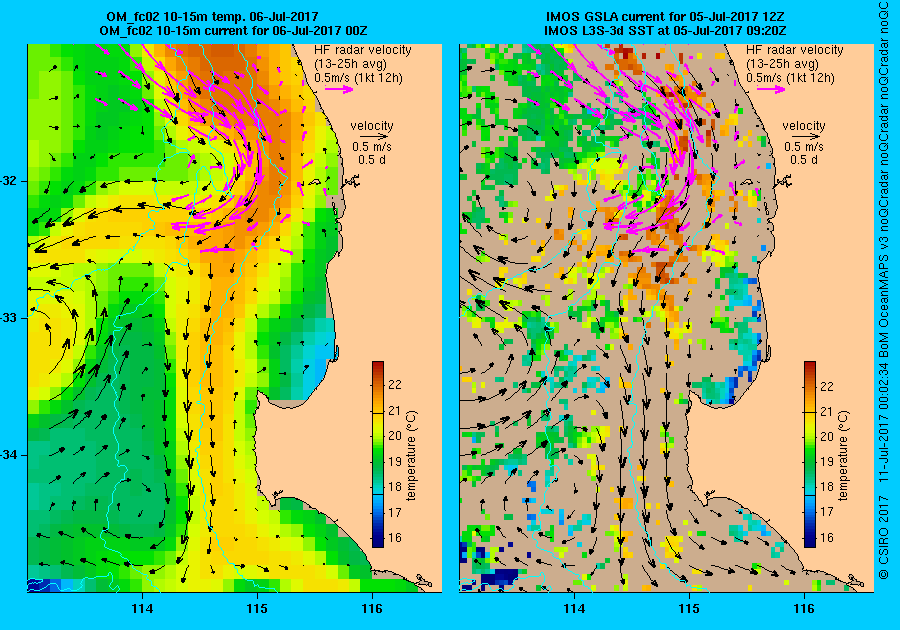Click '0.5 m/s' under velocity in OM_fc02 map
900x630 pixels.
pos(372,147)
